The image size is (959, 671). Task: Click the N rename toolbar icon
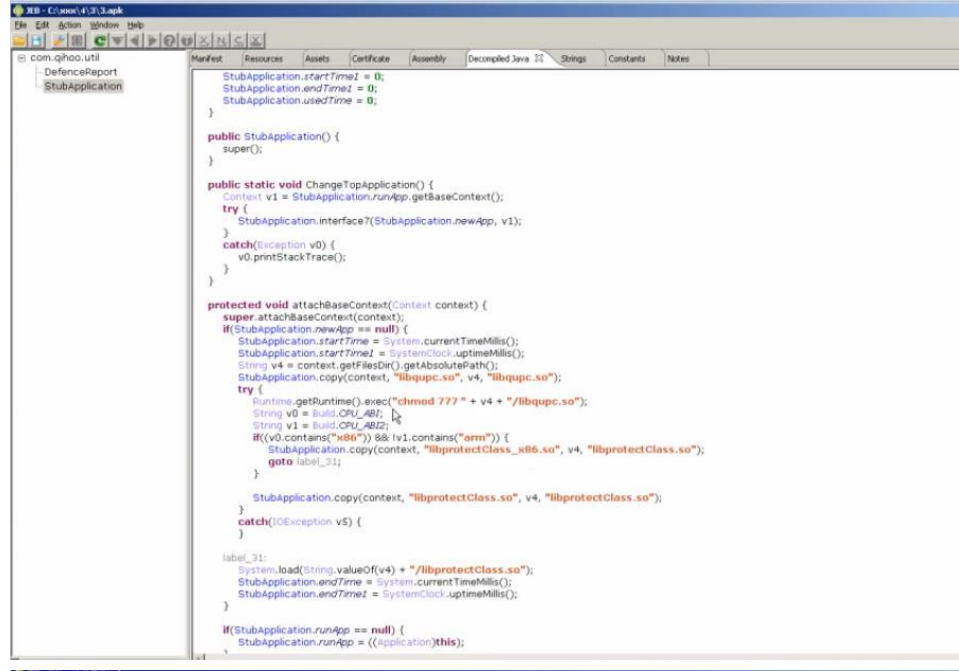pos(221,41)
